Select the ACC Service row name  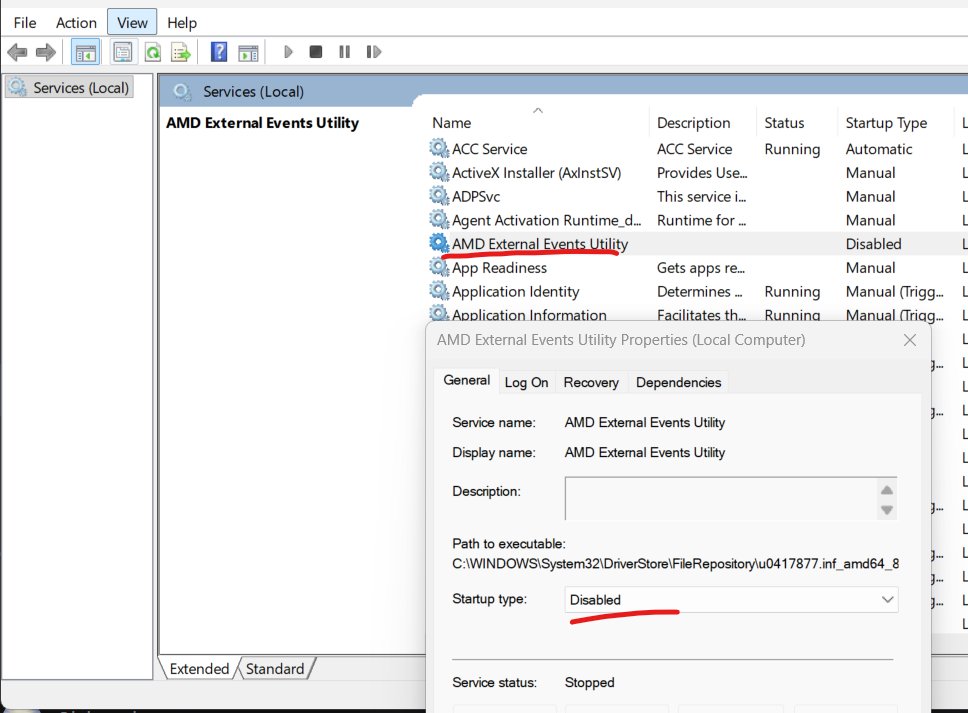(x=490, y=149)
